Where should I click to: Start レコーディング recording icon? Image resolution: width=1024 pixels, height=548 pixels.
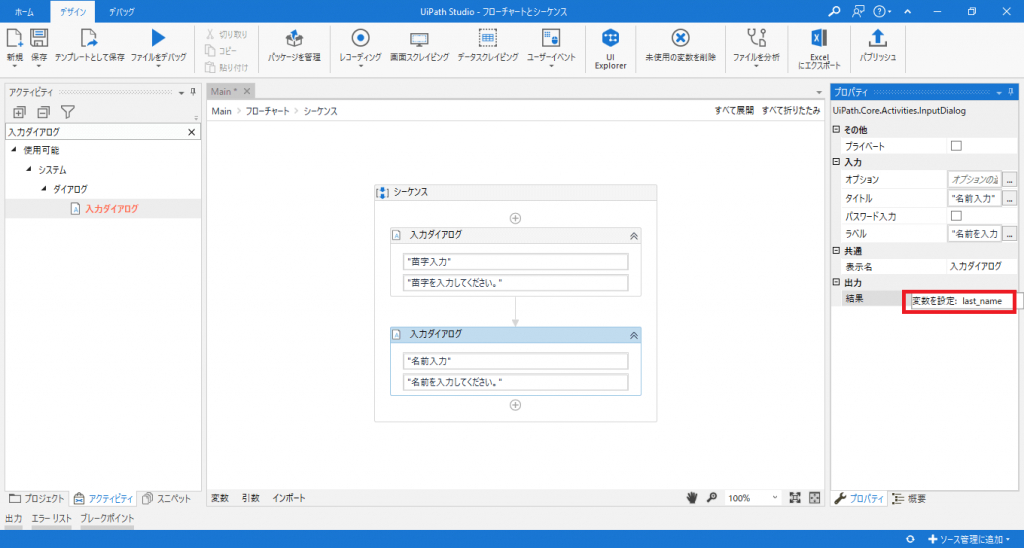(x=360, y=38)
